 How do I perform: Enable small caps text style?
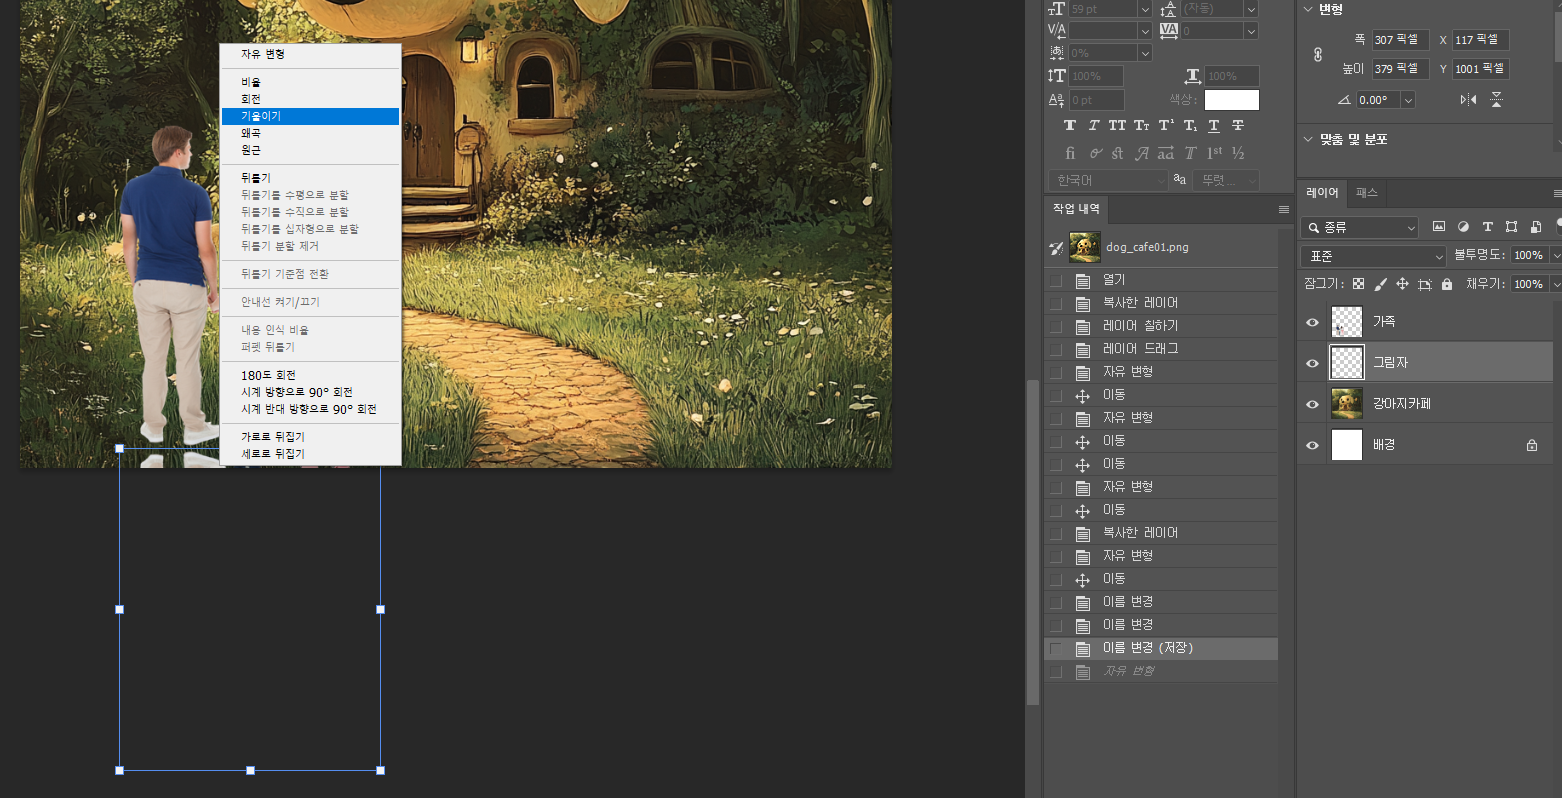[x=1141, y=125]
